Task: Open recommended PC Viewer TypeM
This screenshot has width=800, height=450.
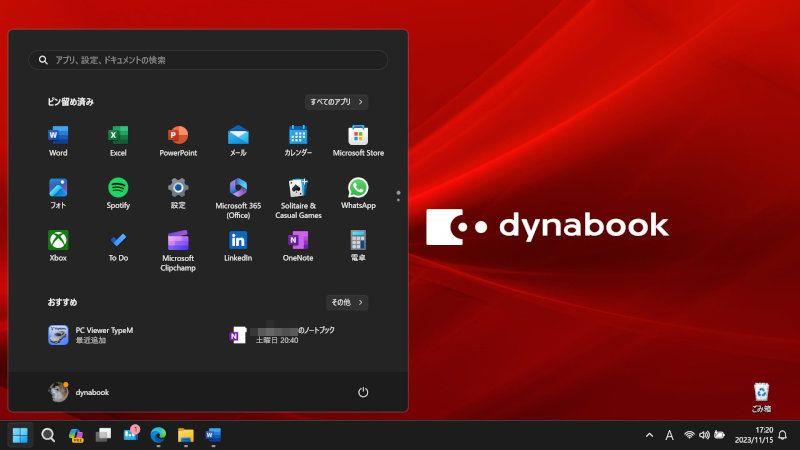Action: (92, 335)
